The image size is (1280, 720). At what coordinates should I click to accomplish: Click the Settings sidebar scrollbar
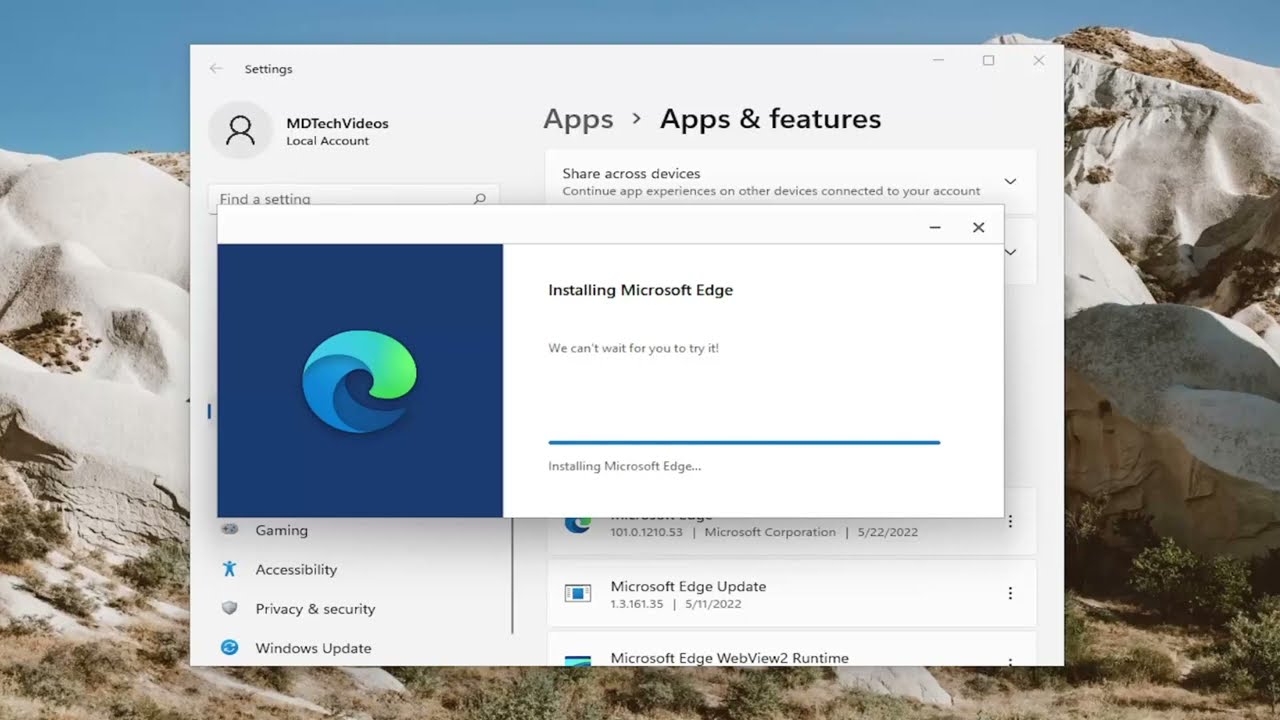pyautogui.click(x=512, y=575)
